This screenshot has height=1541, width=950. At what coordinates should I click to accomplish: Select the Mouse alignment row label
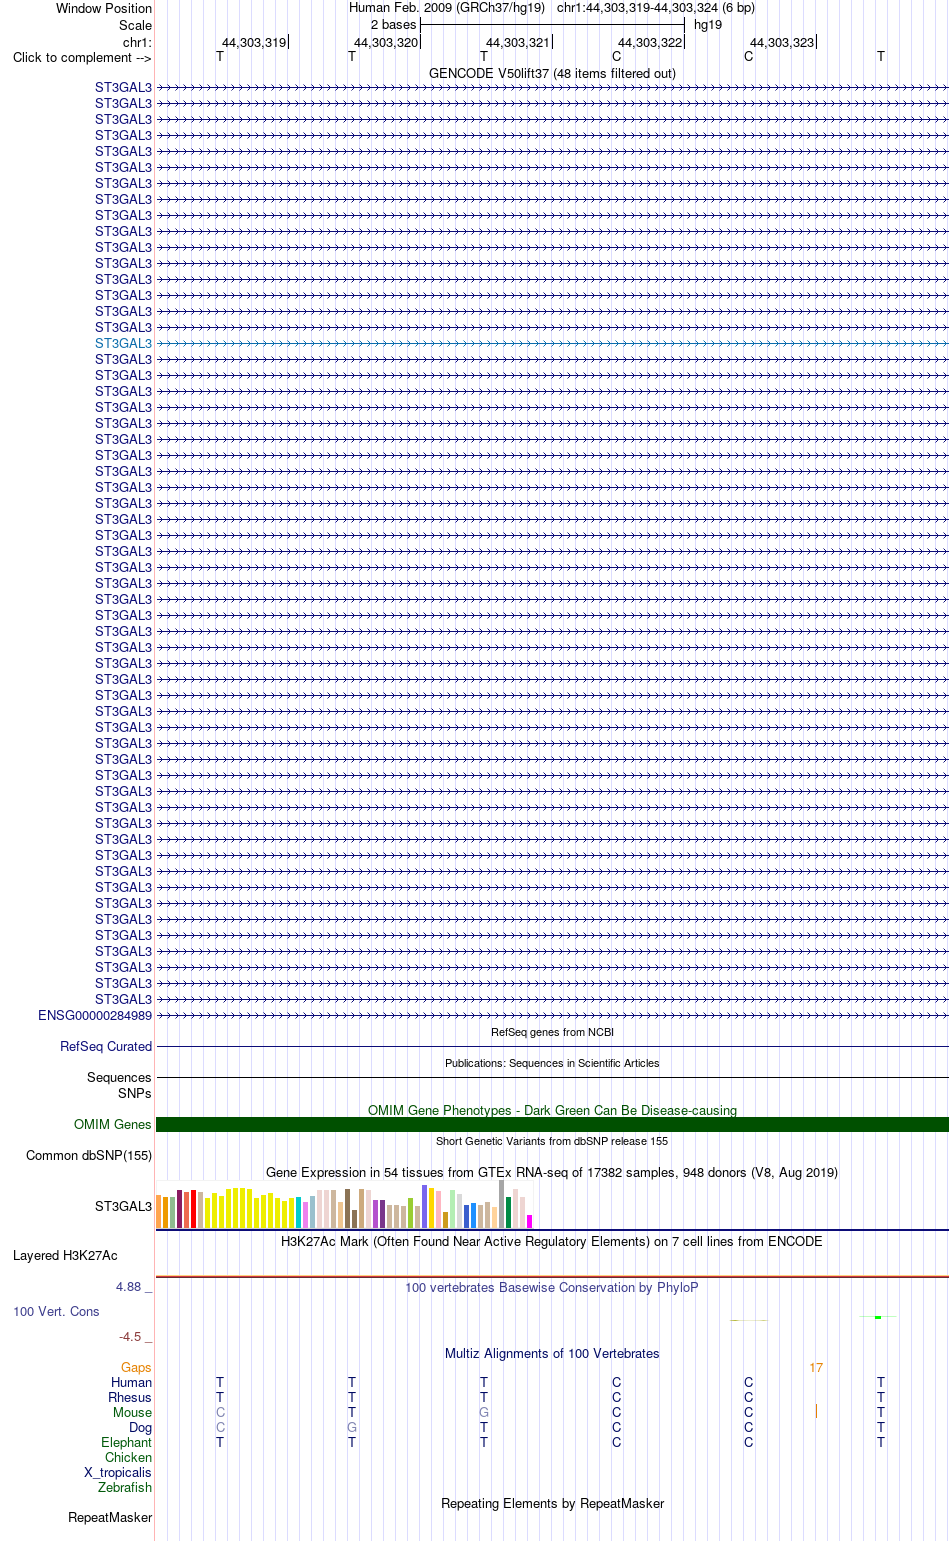[x=133, y=1412]
